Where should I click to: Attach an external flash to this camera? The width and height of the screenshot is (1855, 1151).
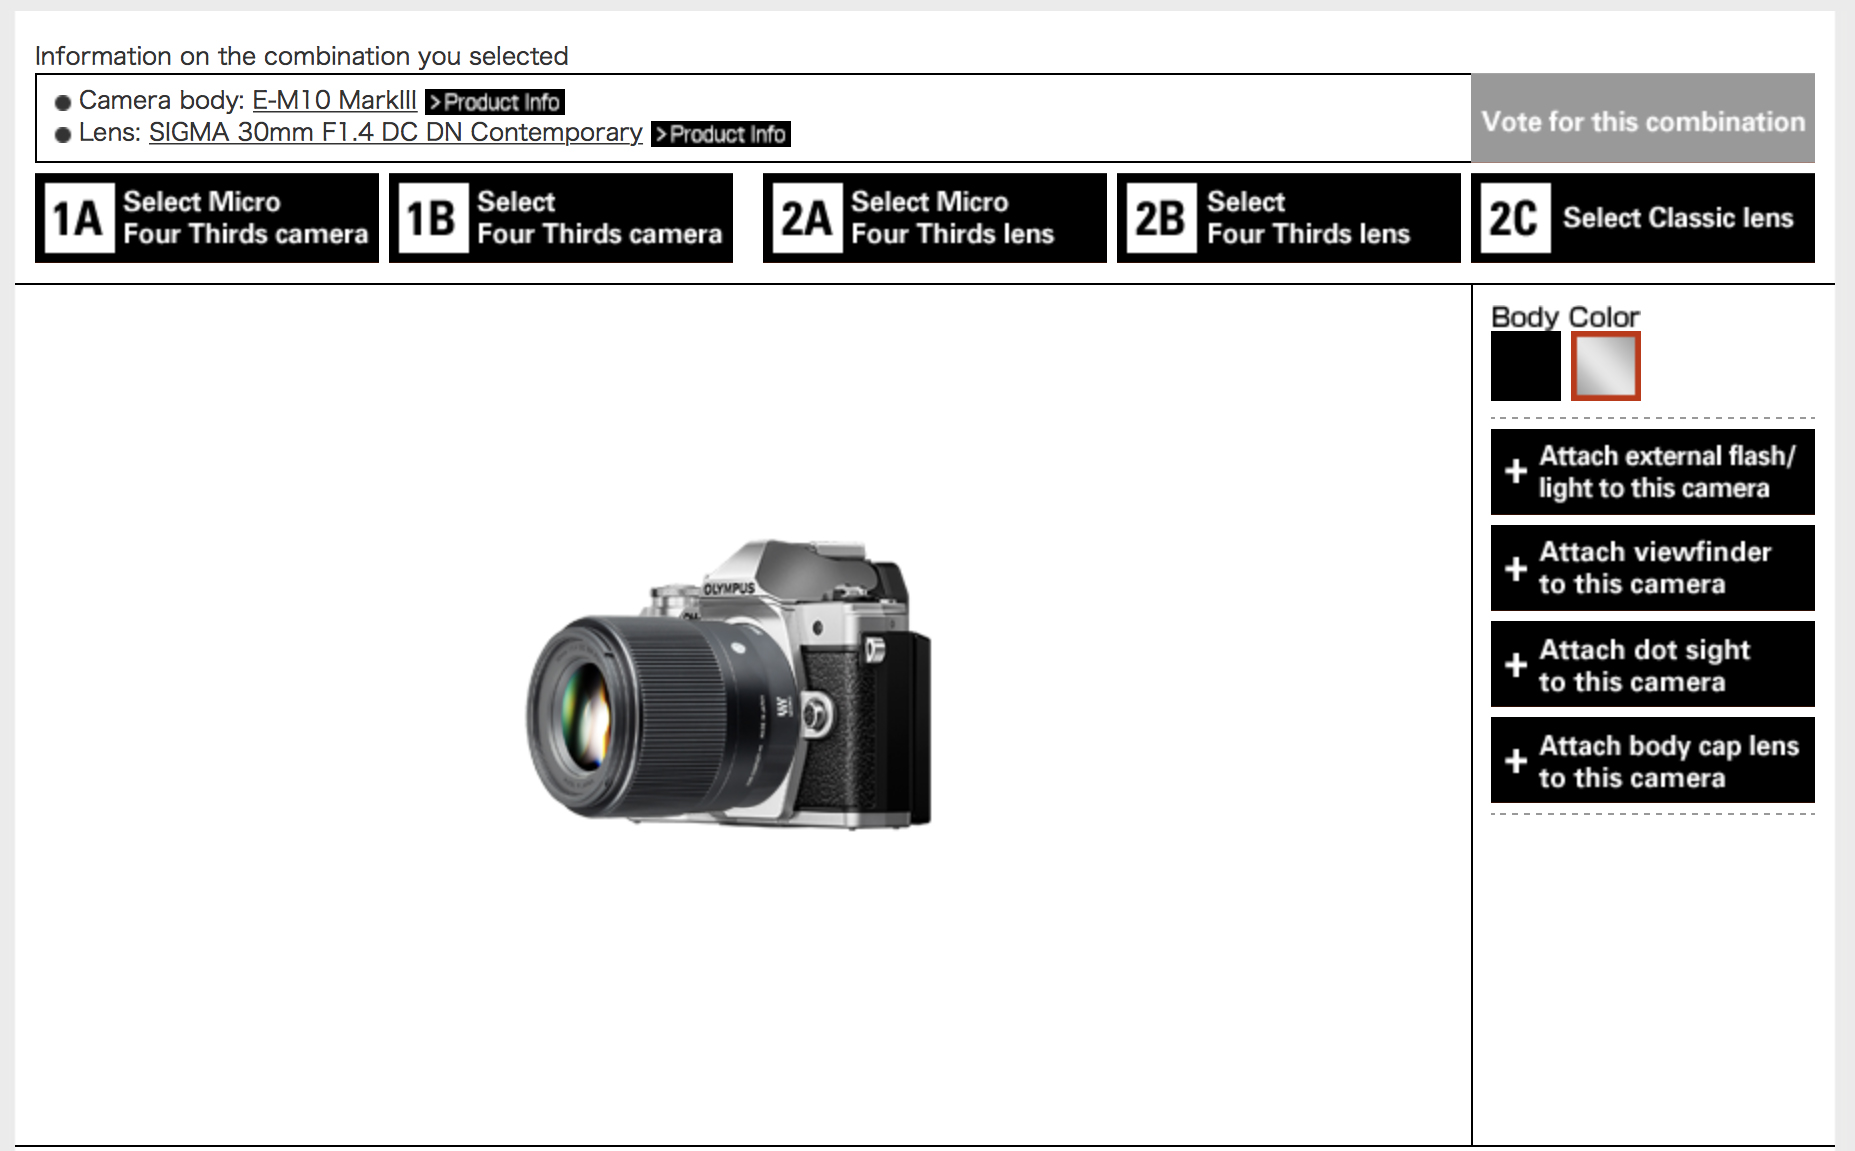(1651, 471)
